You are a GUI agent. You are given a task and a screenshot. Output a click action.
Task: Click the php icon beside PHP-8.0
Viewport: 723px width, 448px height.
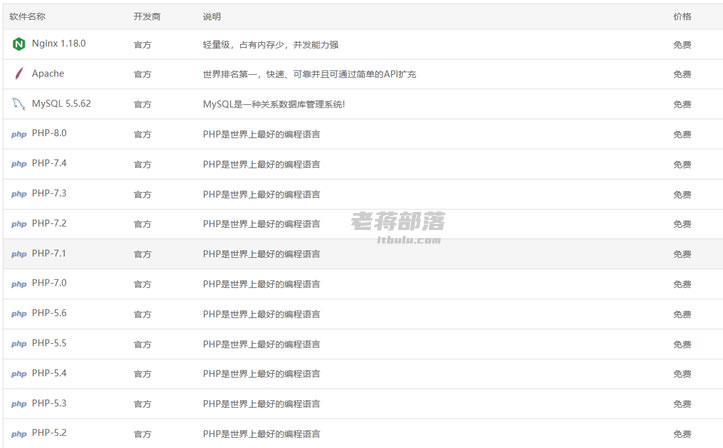(x=19, y=135)
